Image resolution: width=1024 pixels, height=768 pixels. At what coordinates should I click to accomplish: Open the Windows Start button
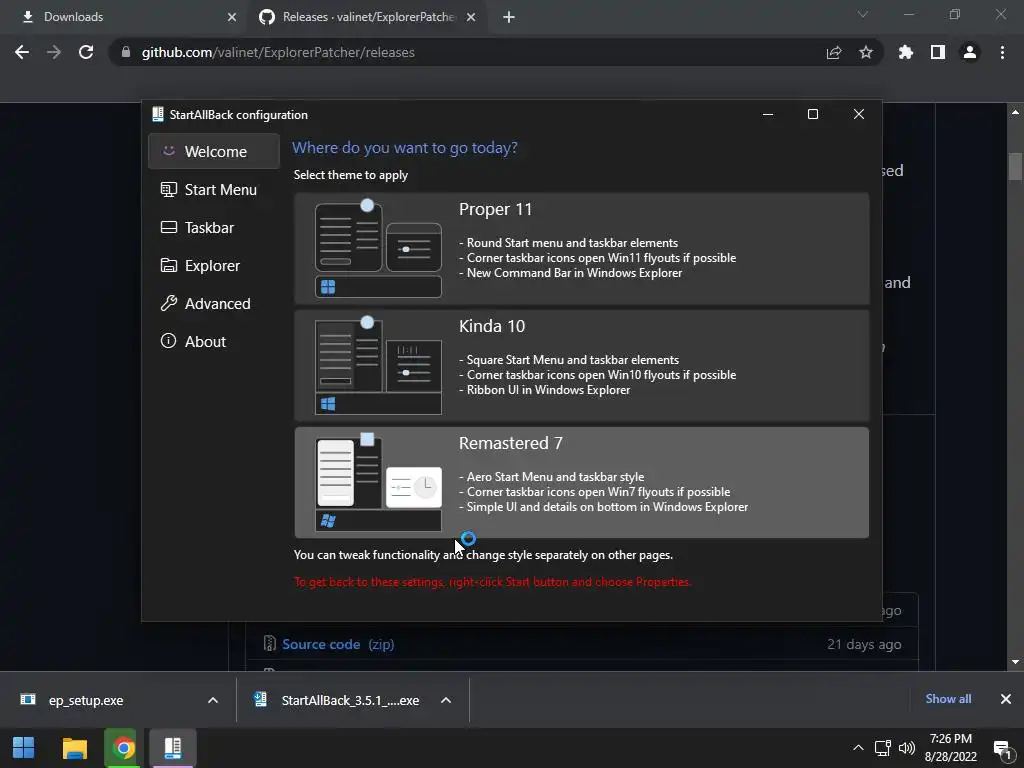24,748
